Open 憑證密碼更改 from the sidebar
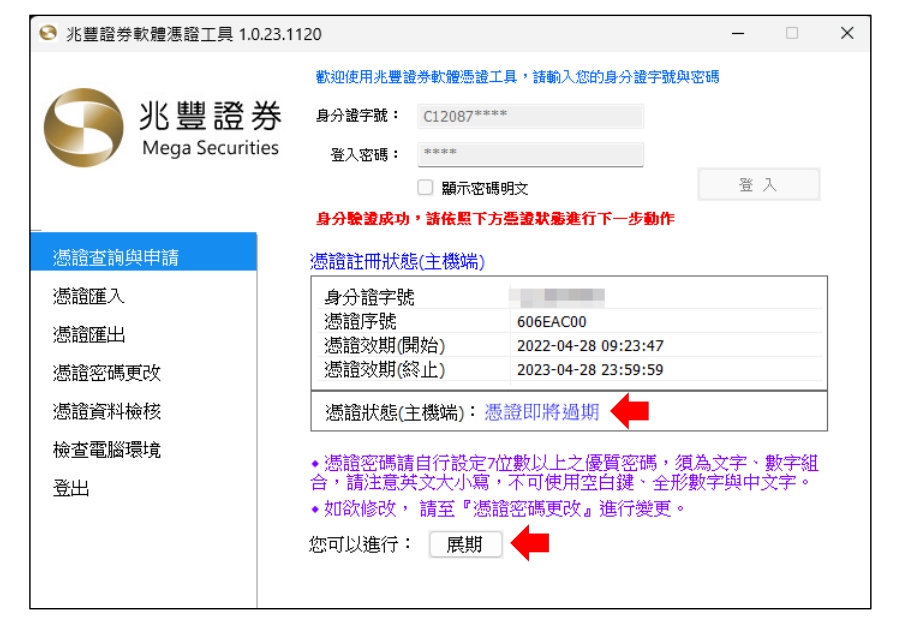 tap(107, 373)
